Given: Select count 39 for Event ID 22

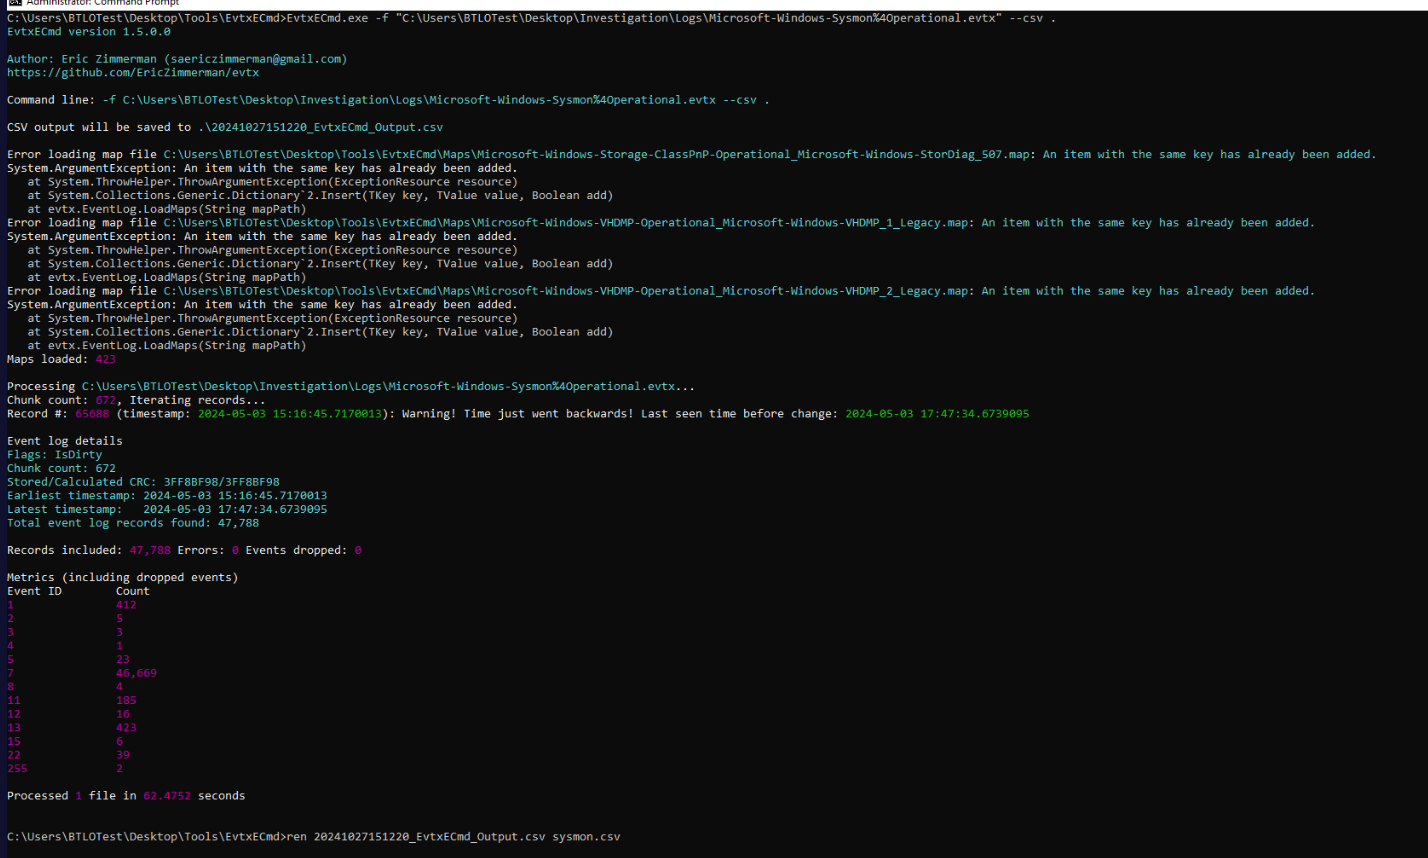Looking at the screenshot, I should [123, 754].
